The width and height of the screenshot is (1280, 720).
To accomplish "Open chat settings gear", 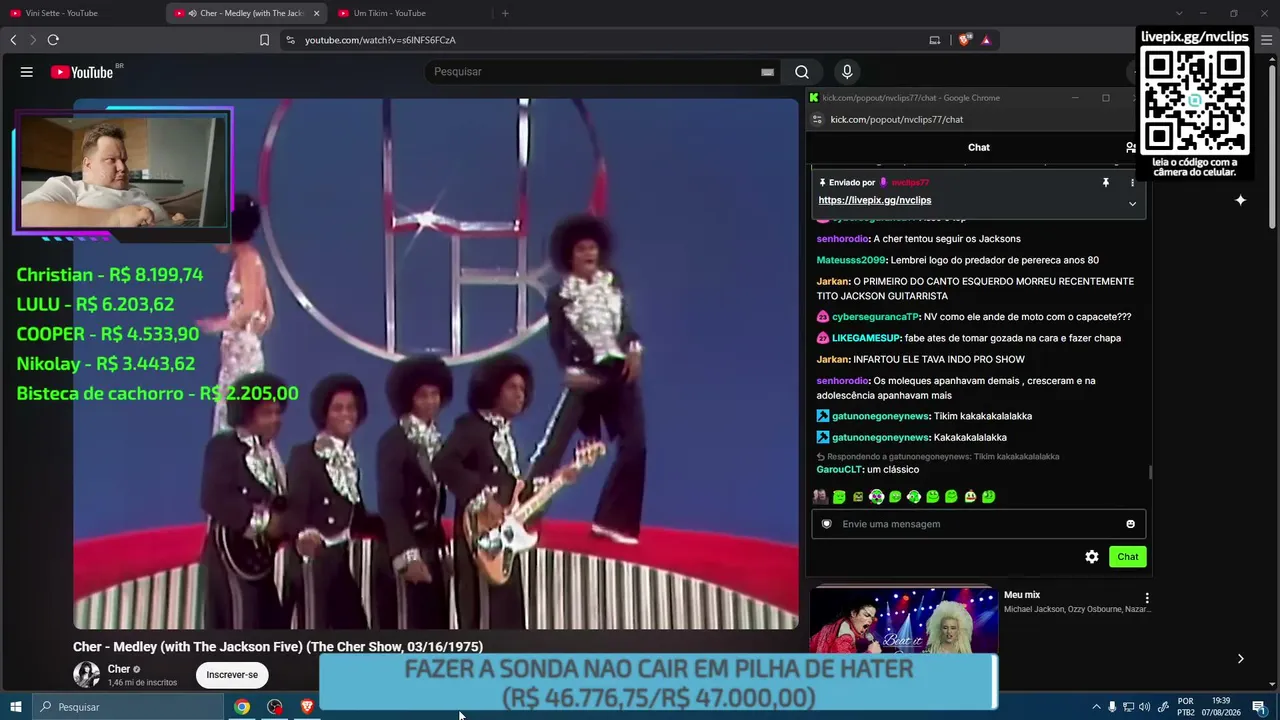I will tap(1092, 557).
